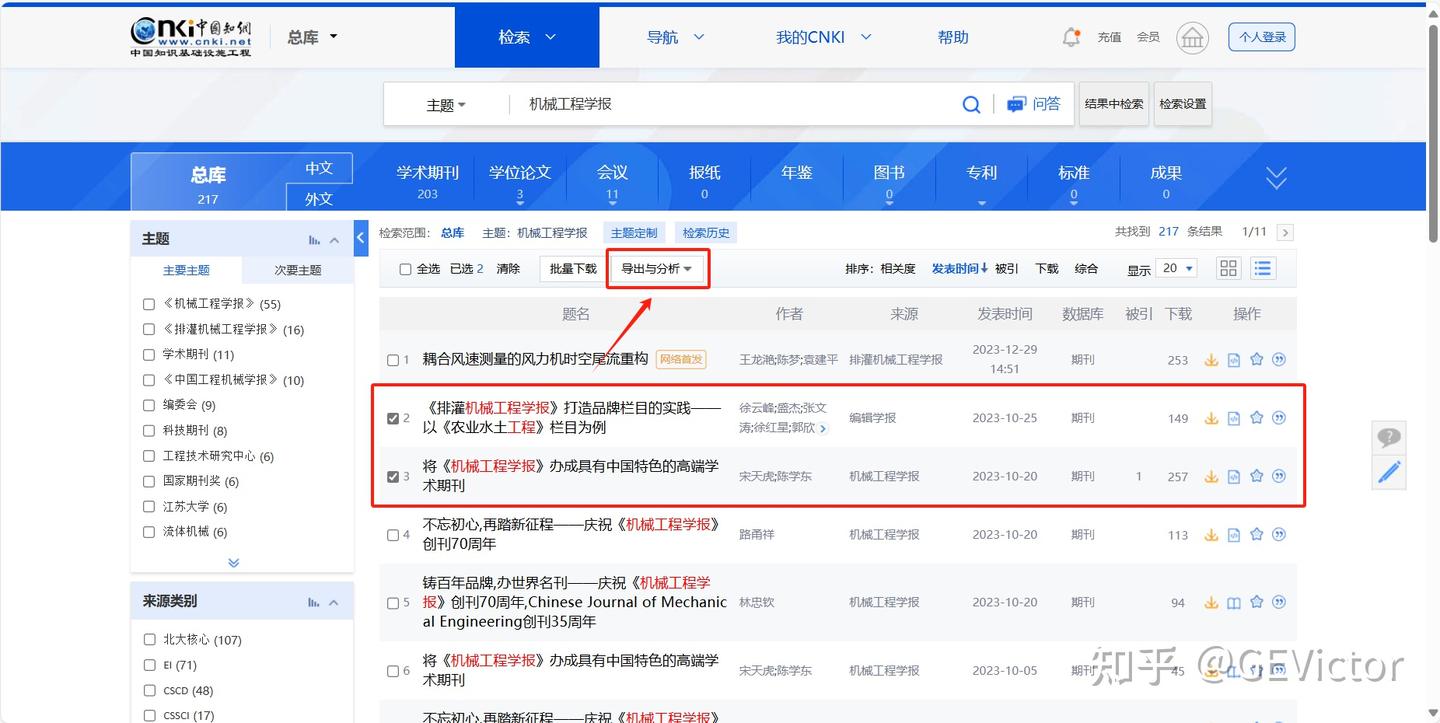1440x723 pixels.
Task: Switch to 学位论文 tab
Action: pos(520,181)
